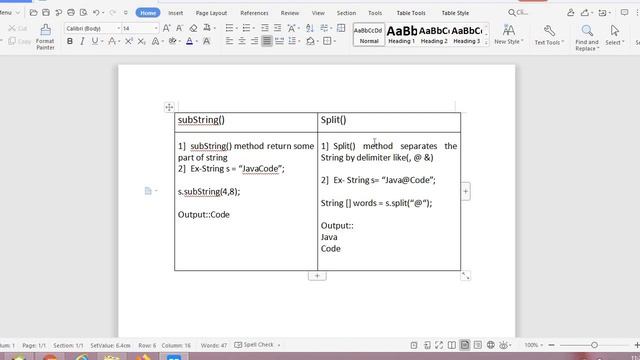Align text right
640x360 pixels.
point(254,41)
